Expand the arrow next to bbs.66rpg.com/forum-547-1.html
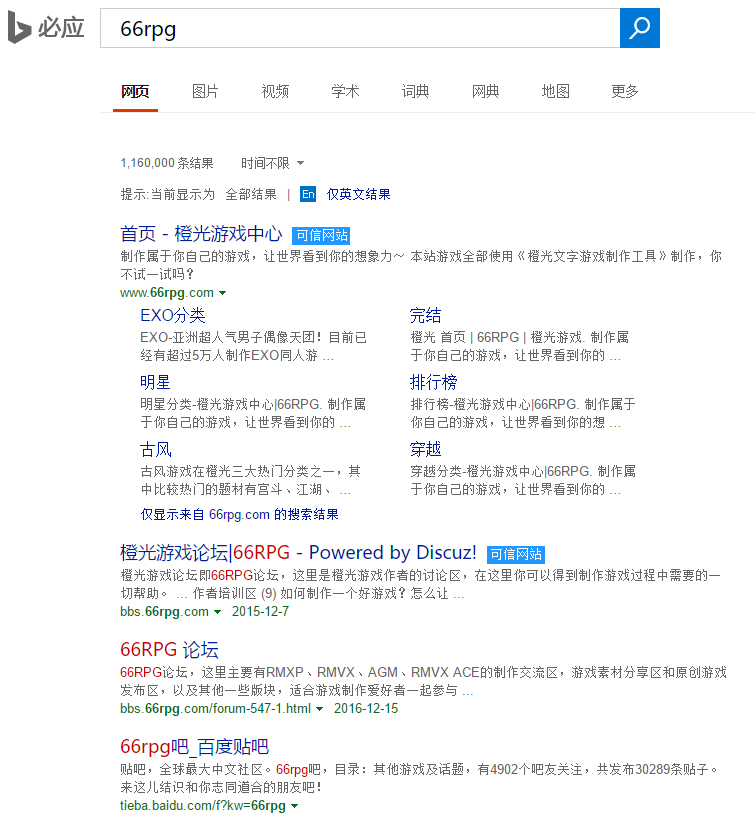 (x=319, y=709)
